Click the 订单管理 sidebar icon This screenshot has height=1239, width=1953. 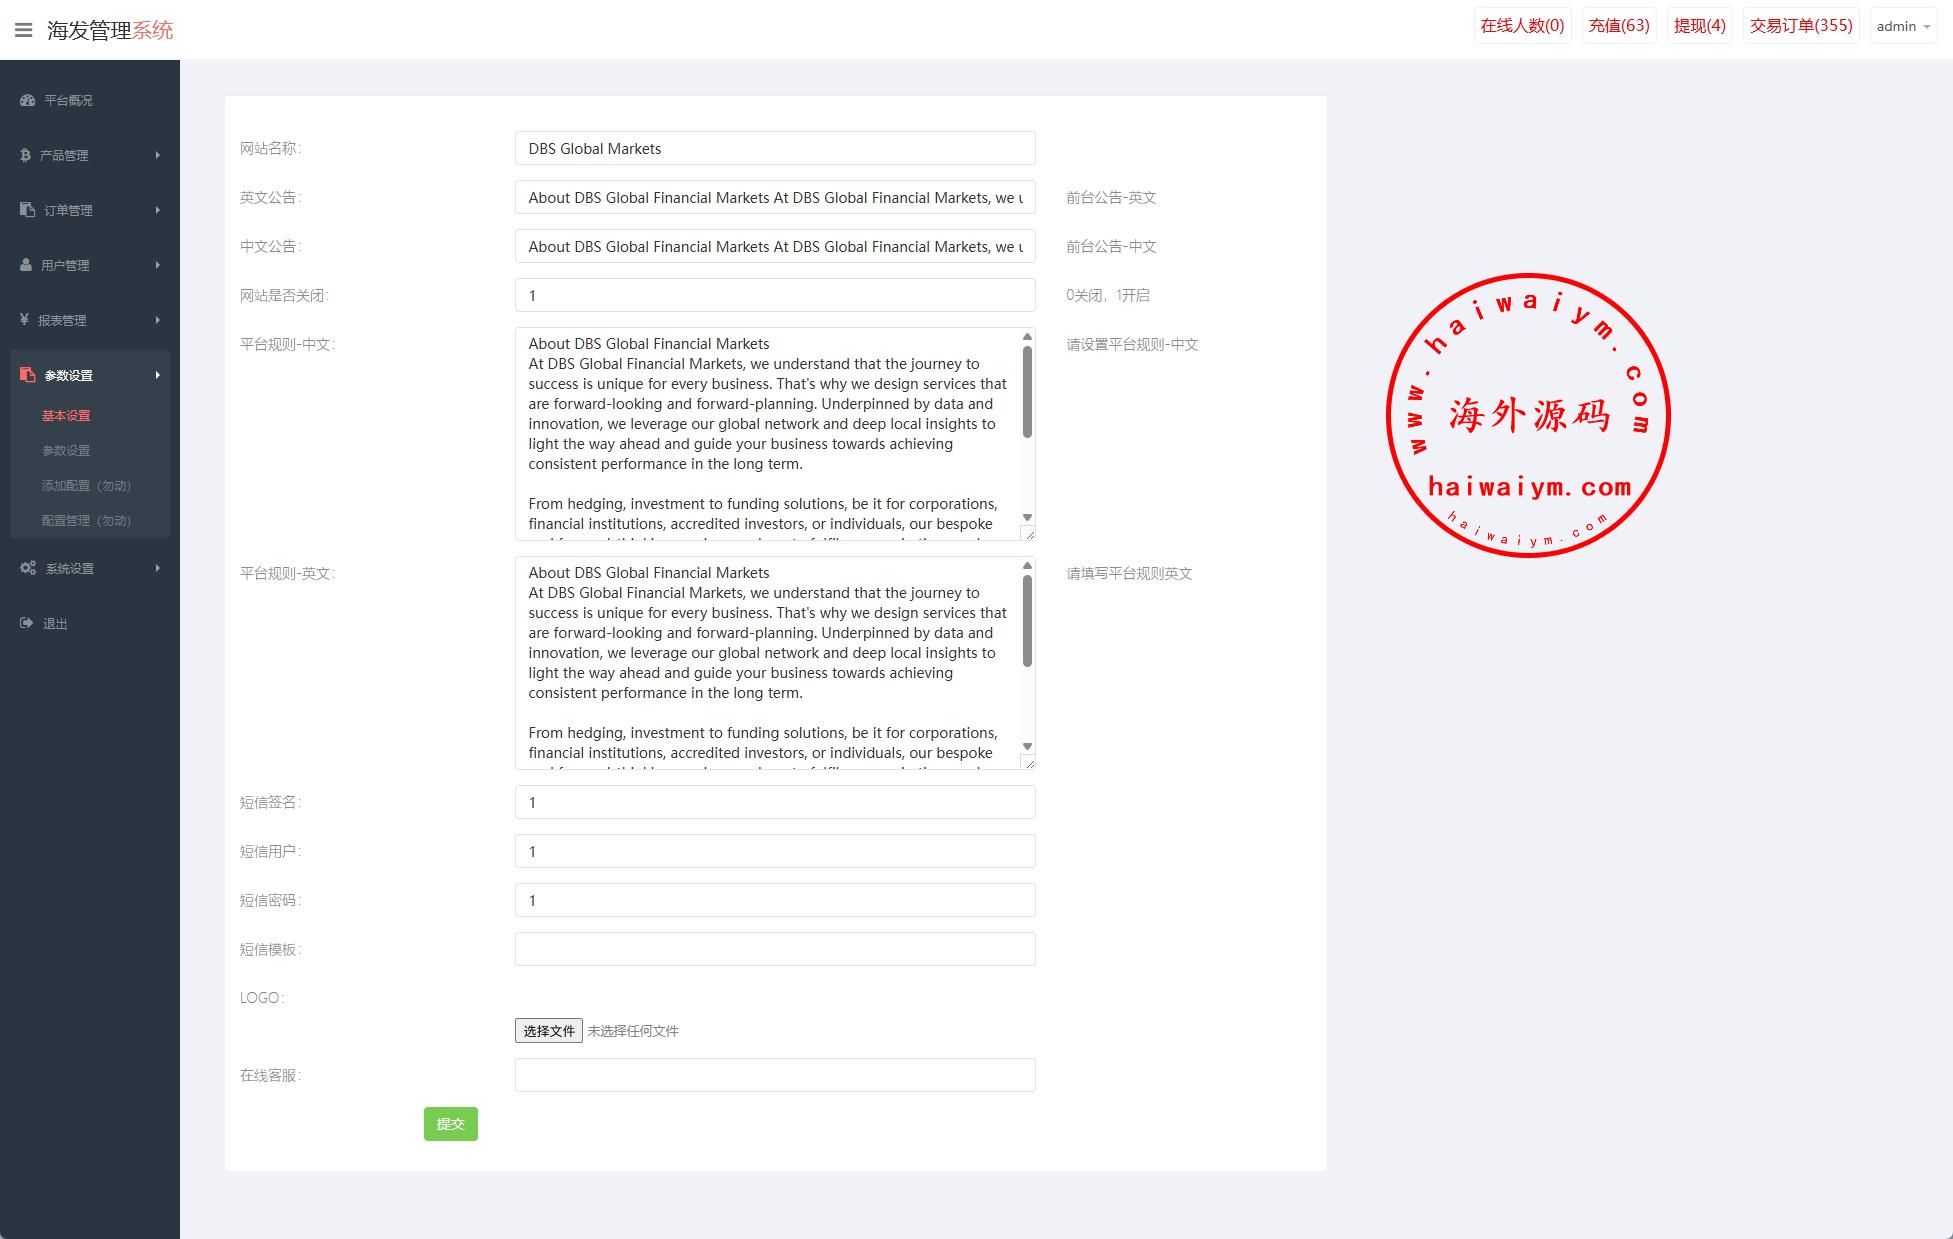click(27, 210)
